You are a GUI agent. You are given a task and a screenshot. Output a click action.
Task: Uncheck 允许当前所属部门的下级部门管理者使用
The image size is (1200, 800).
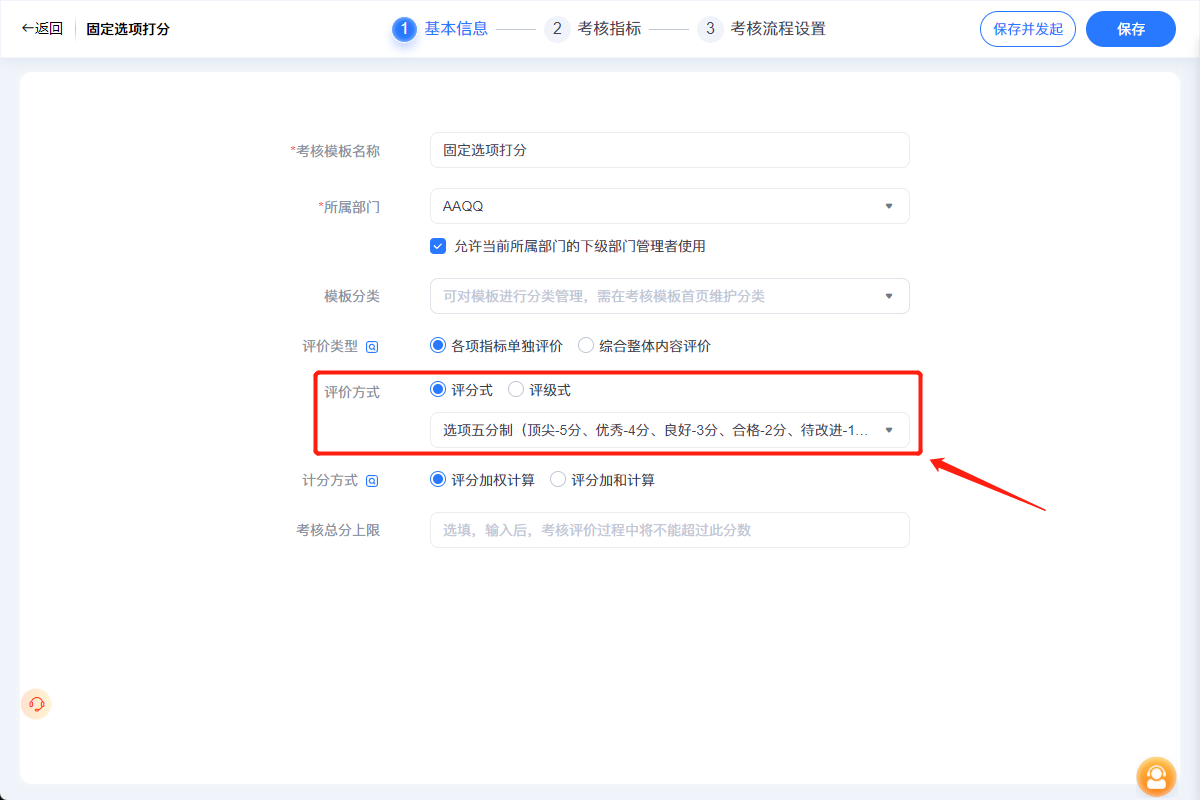coord(437,246)
